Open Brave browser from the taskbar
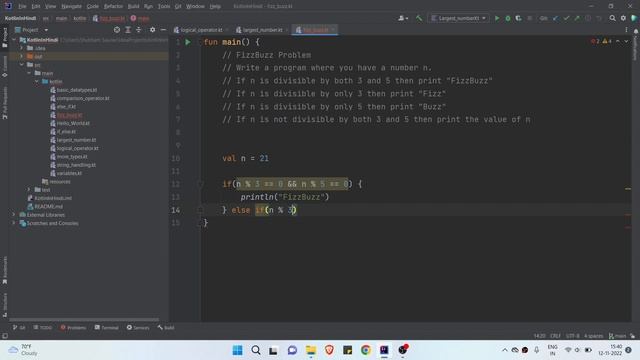The image size is (640, 360). (x=329, y=350)
